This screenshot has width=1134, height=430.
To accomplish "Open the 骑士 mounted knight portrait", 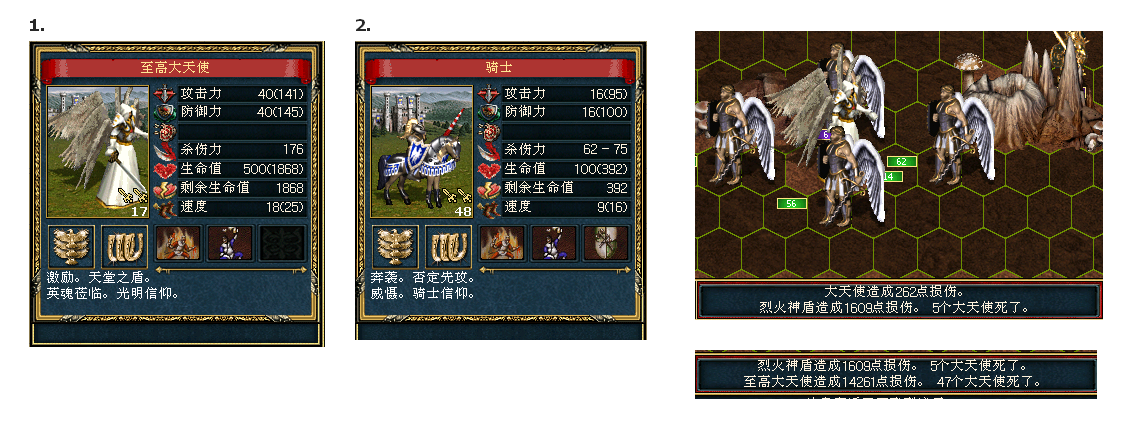I will coord(422,152).
